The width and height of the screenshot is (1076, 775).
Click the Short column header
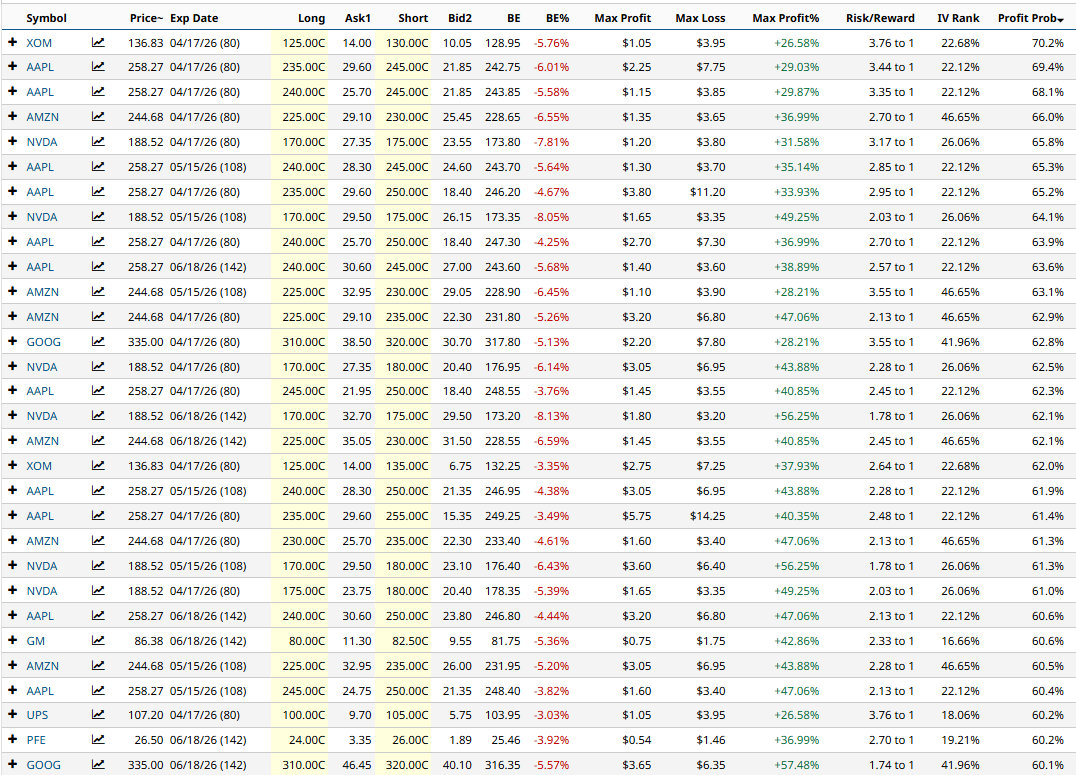413,18
